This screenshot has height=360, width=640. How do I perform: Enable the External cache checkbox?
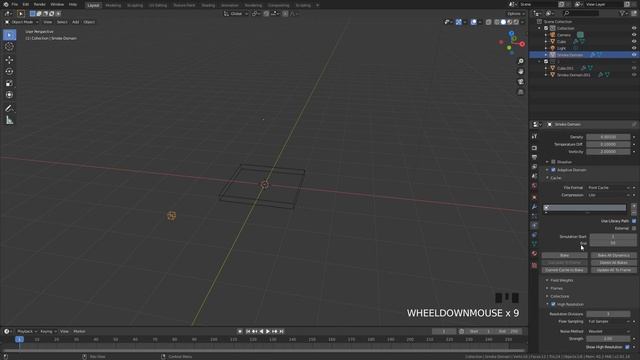tap(634, 228)
